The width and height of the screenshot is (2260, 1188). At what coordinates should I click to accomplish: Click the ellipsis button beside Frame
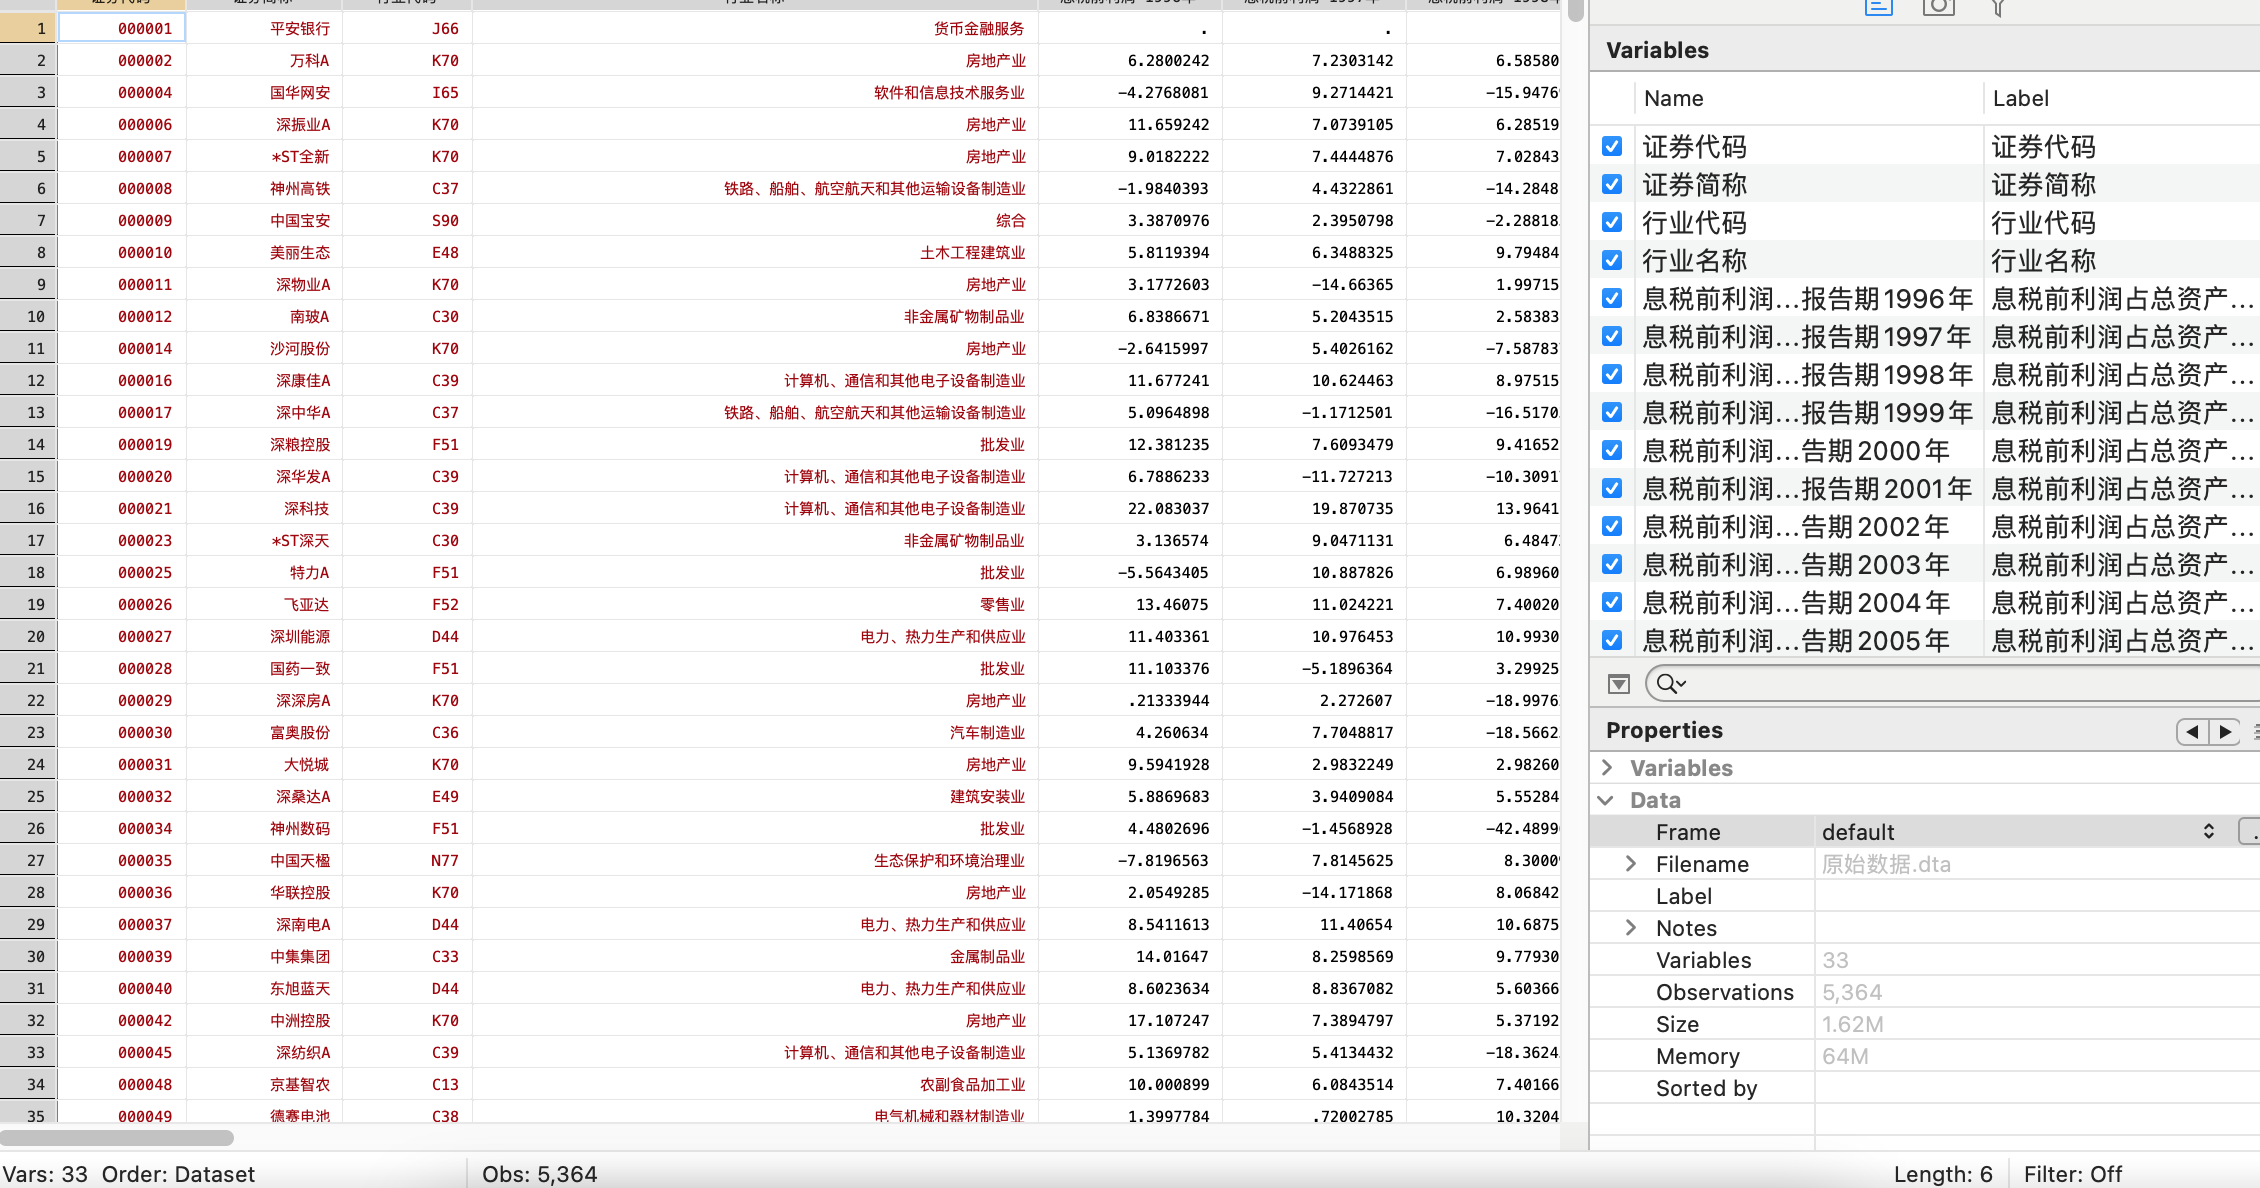click(2250, 832)
